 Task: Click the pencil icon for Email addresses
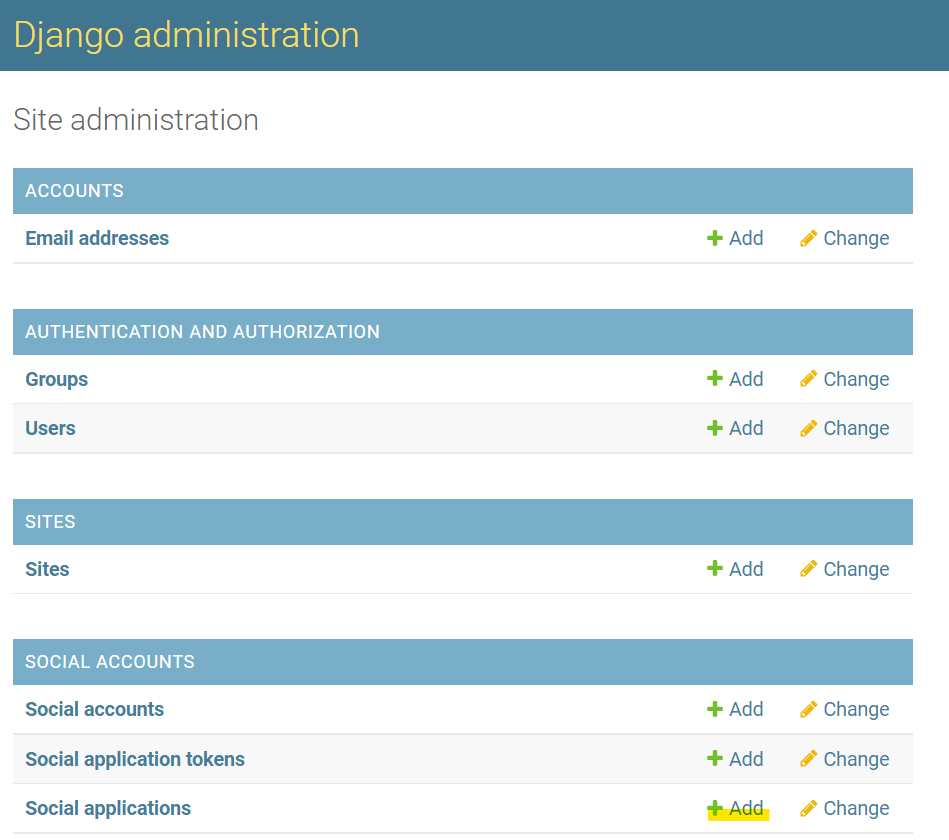tap(809, 239)
